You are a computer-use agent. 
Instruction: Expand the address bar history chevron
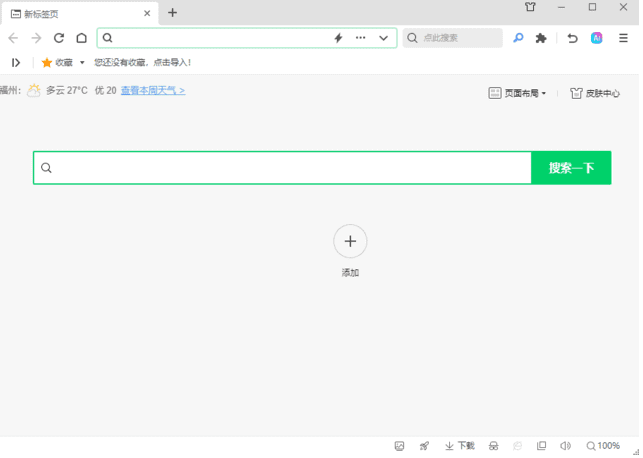(x=383, y=38)
